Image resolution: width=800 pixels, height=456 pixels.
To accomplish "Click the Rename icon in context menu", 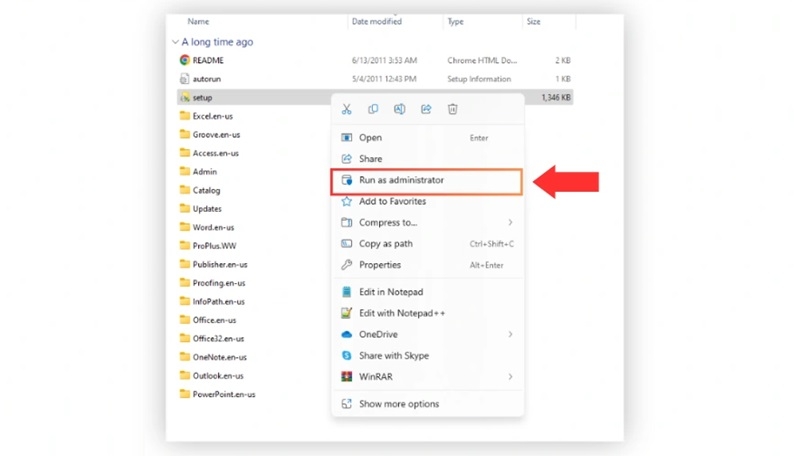I will [x=399, y=109].
